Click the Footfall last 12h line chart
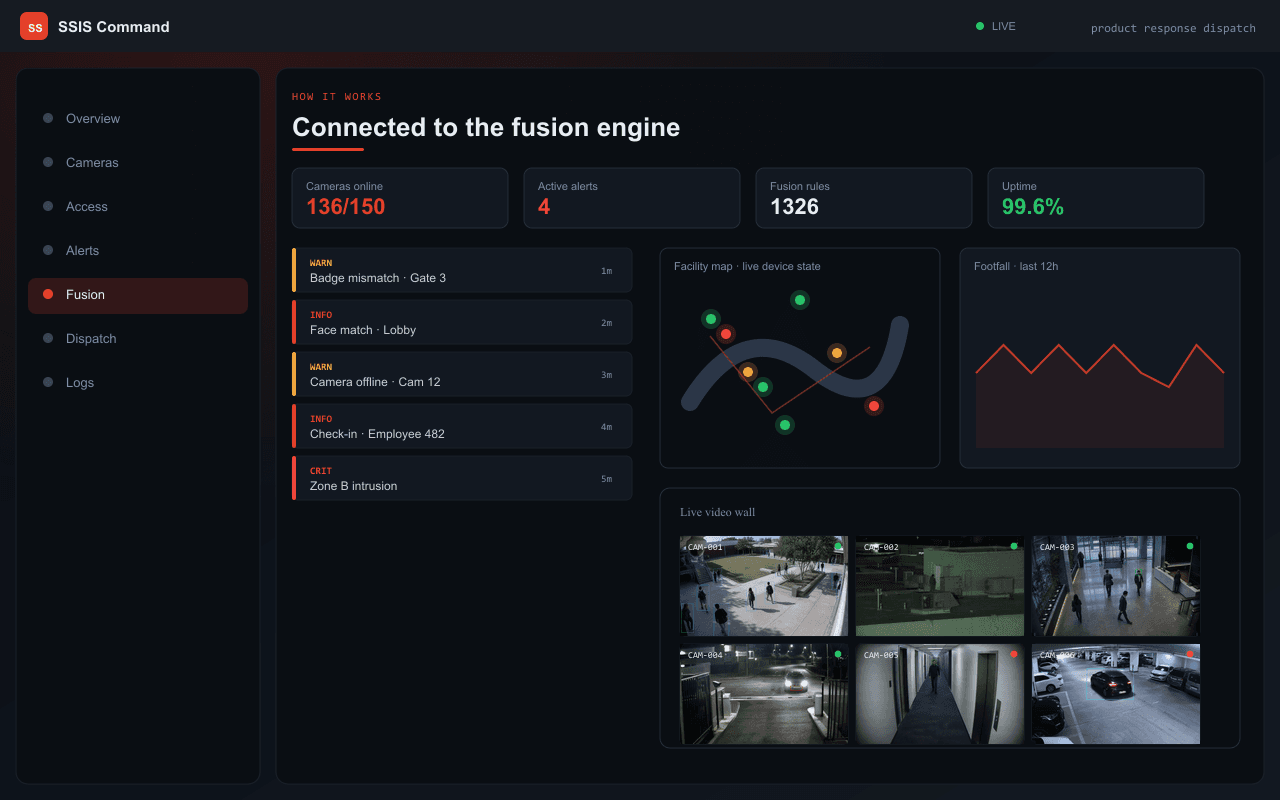 [1100, 396]
